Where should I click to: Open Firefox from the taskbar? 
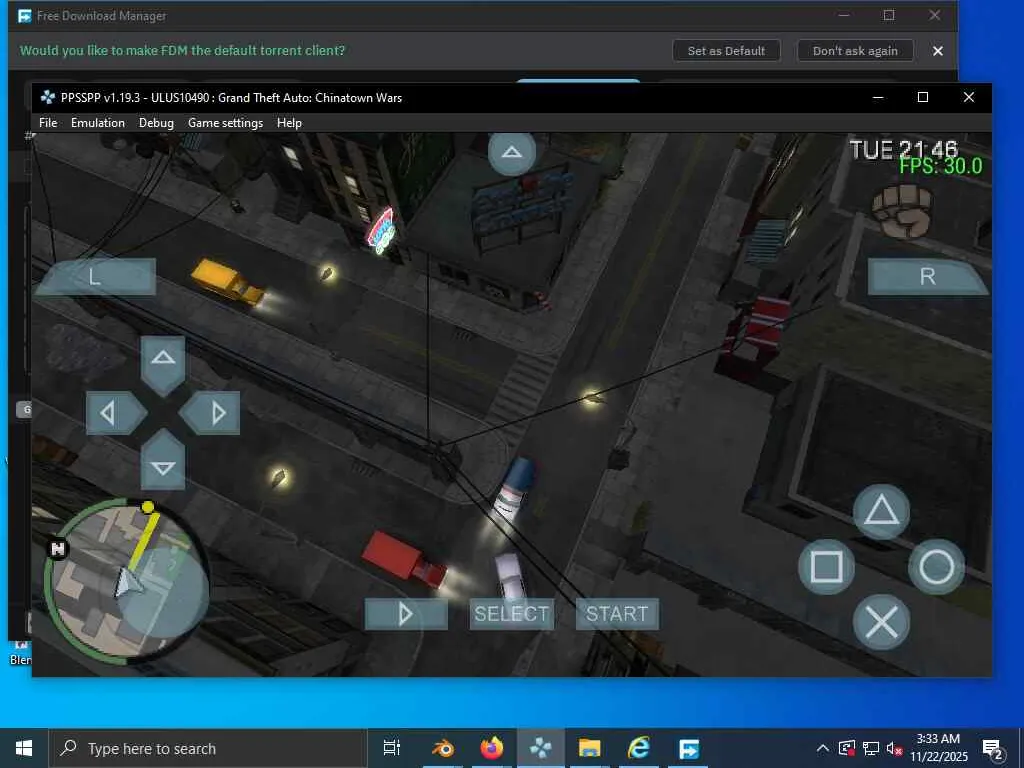pos(492,748)
